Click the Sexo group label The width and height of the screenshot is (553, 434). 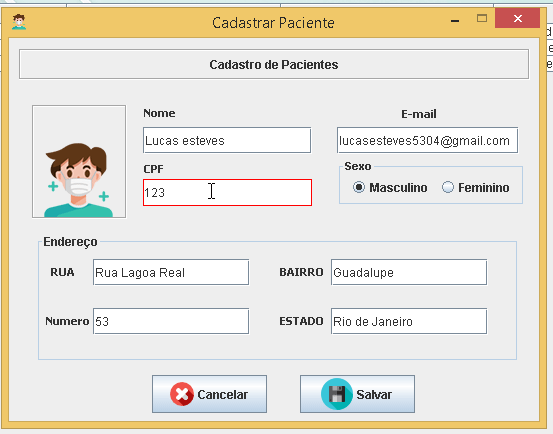coord(358,166)
